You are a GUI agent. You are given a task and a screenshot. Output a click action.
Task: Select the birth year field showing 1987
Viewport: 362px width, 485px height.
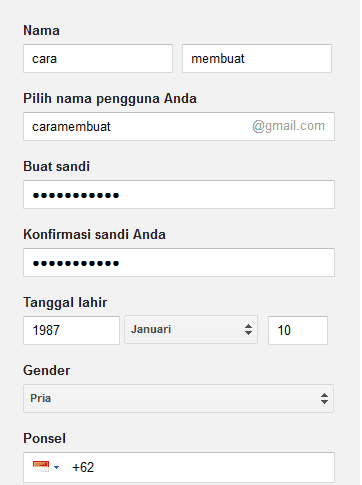point(71,330)
